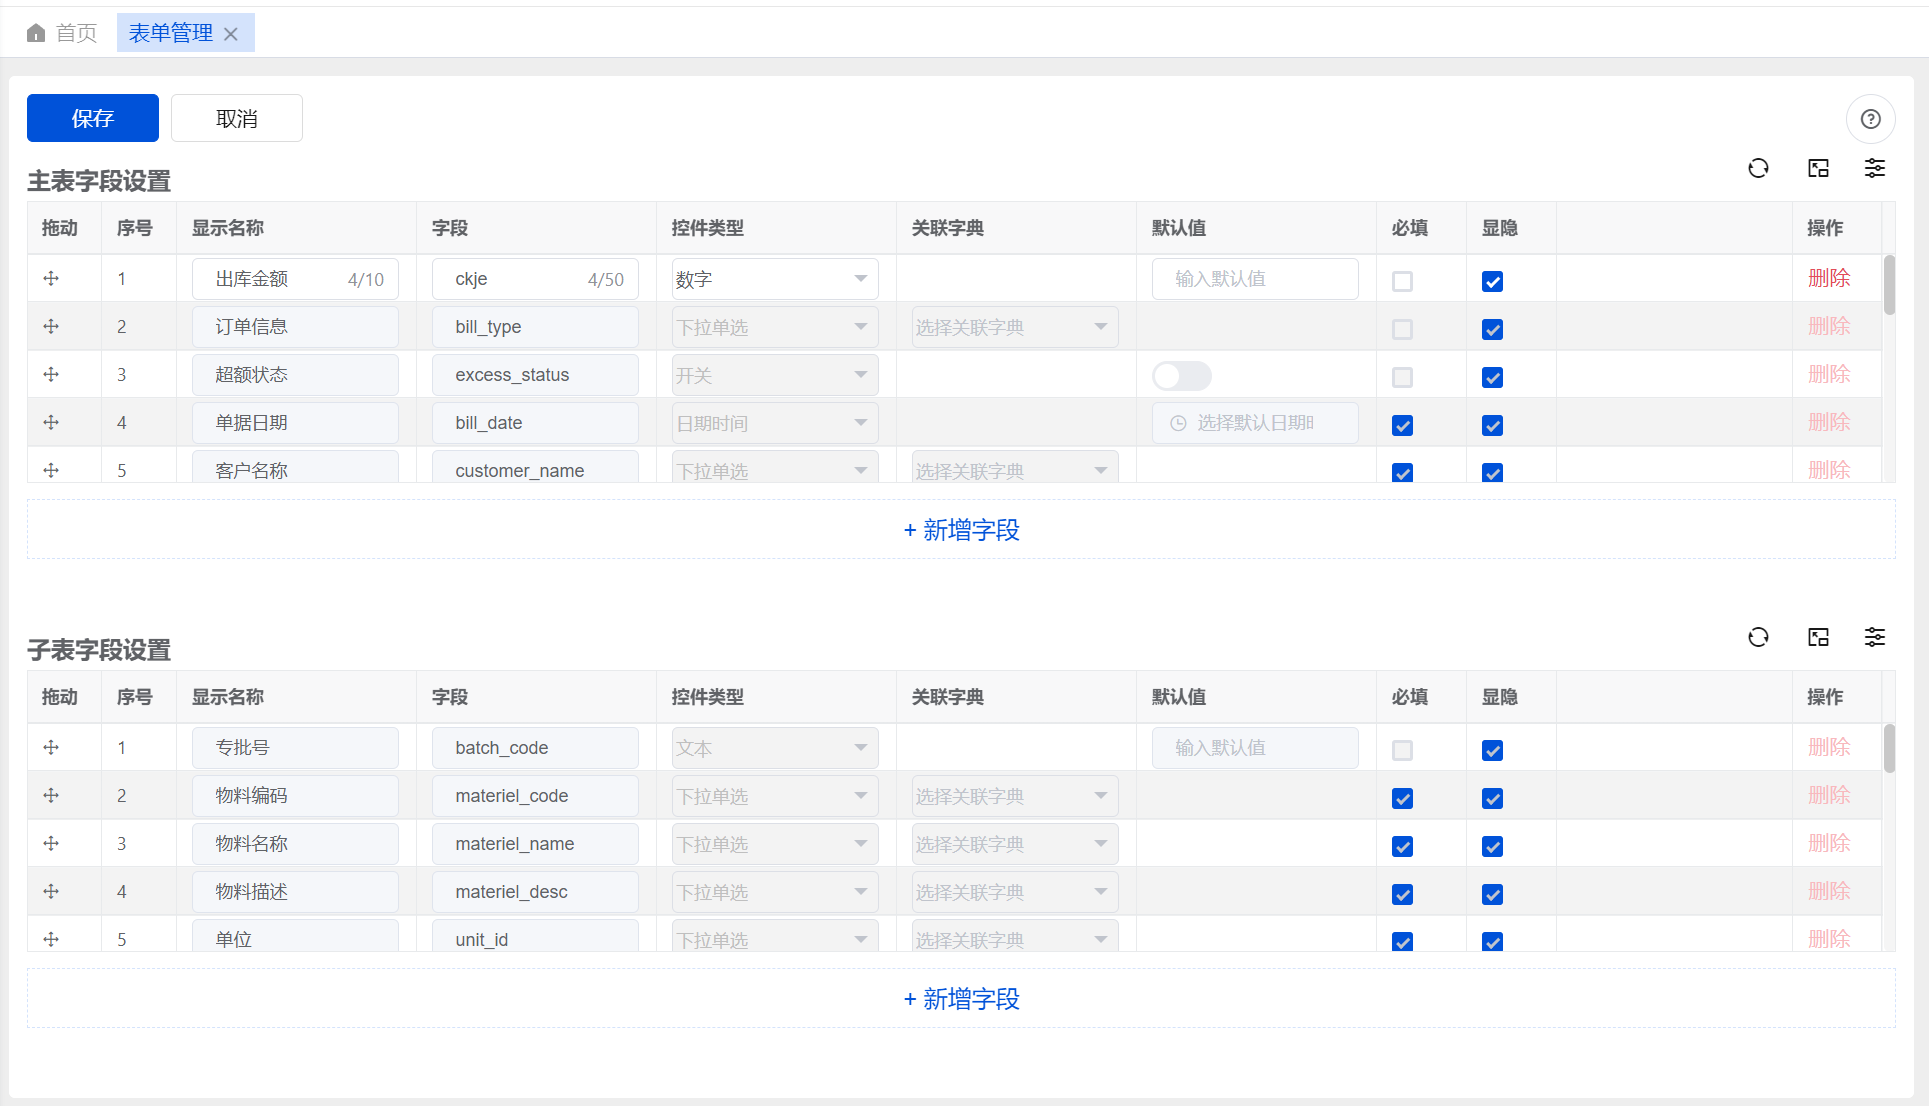Open related dictionary dropdown for 物料编码
The height and width of the screenshot is (1106, 1929).
pyautogui.click(x=1015, y=796)
